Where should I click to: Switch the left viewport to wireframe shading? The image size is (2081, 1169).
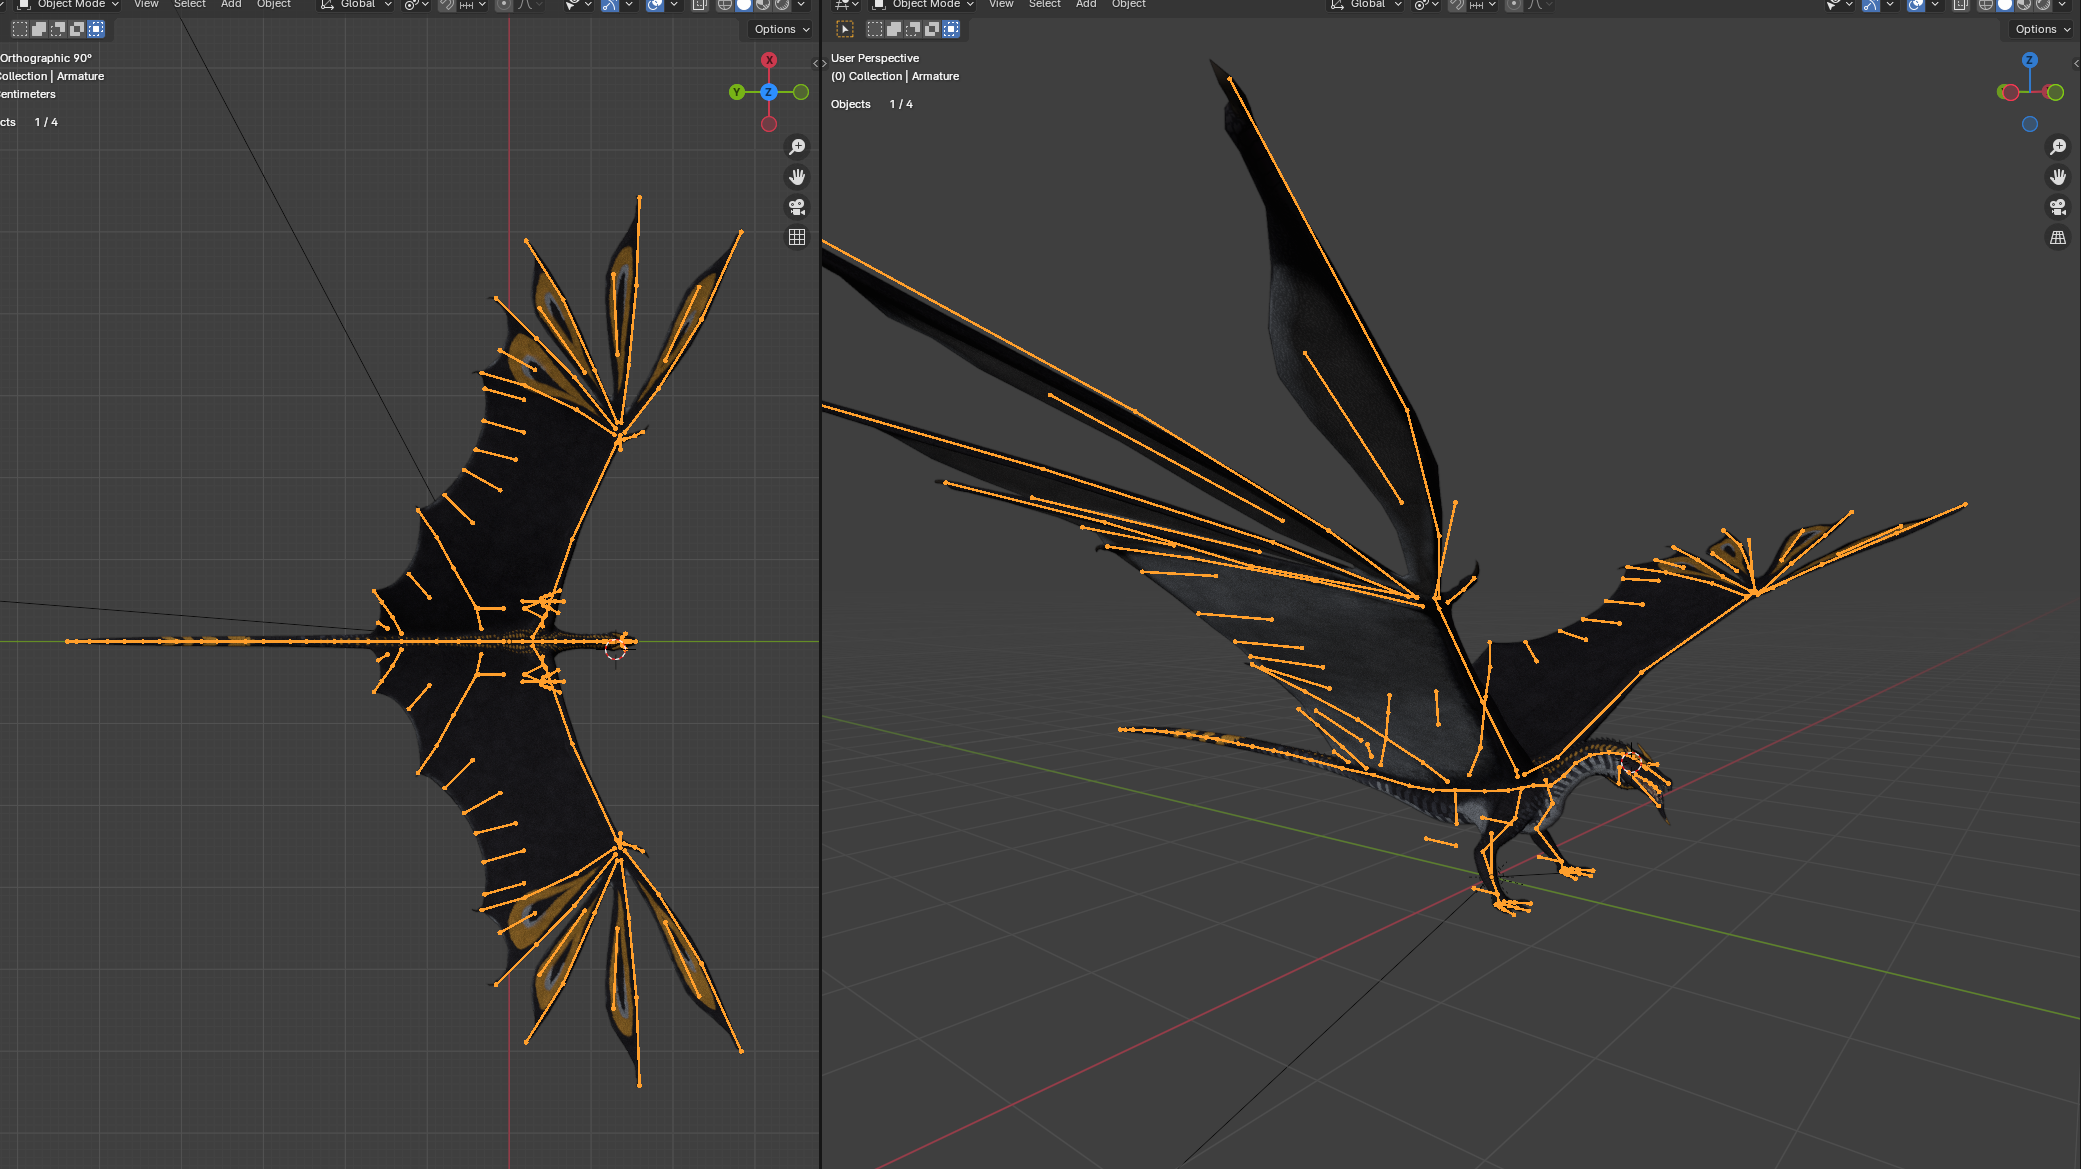point(722,5)
